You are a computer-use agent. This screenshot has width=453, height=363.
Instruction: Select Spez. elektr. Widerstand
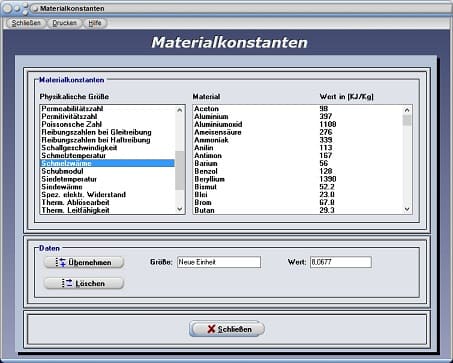click(x=107, y=195)
